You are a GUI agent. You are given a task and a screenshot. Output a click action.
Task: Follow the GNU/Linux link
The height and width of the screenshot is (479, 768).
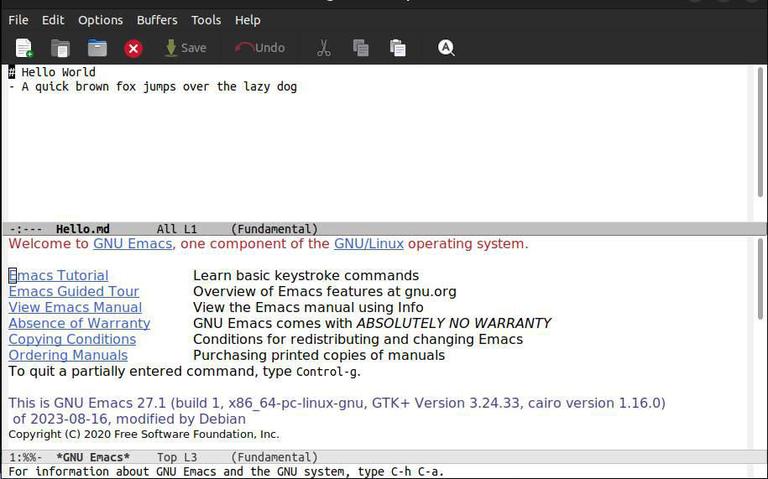pos(369,244)
